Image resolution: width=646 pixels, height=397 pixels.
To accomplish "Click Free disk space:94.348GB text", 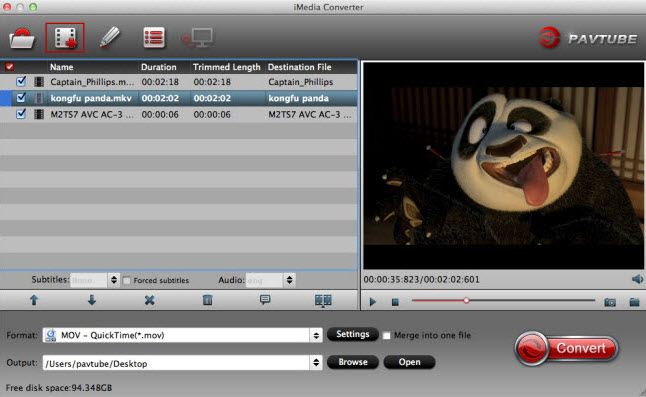I will point(59,388).
